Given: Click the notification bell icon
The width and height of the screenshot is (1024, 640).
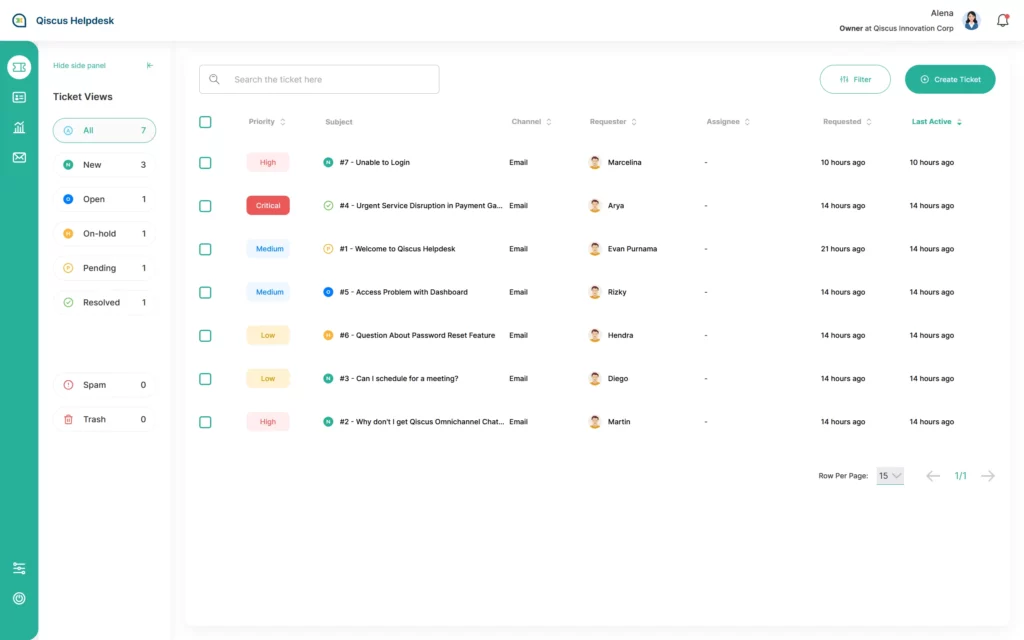Looking at the screenshot, I should 1002,20.
